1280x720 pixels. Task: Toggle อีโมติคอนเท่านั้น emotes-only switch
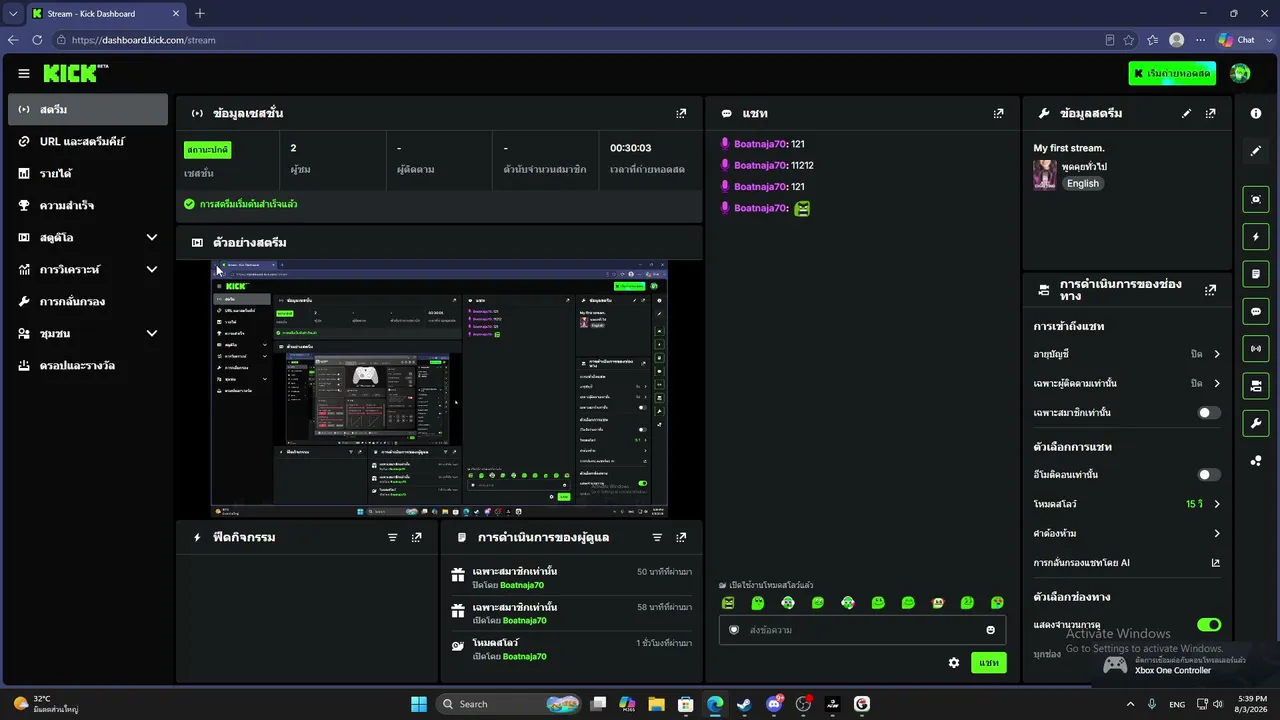[x=1209, y=475]
